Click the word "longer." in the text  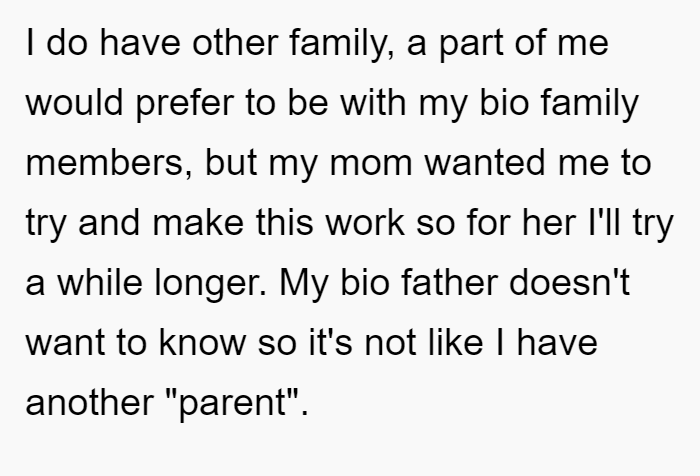[210, 285]
